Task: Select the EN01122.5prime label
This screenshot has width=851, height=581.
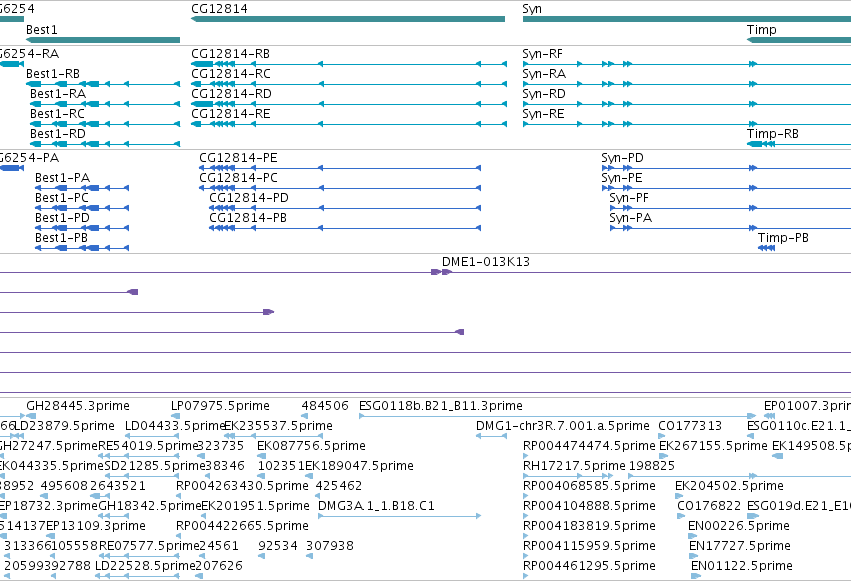Action: point(742,566)
